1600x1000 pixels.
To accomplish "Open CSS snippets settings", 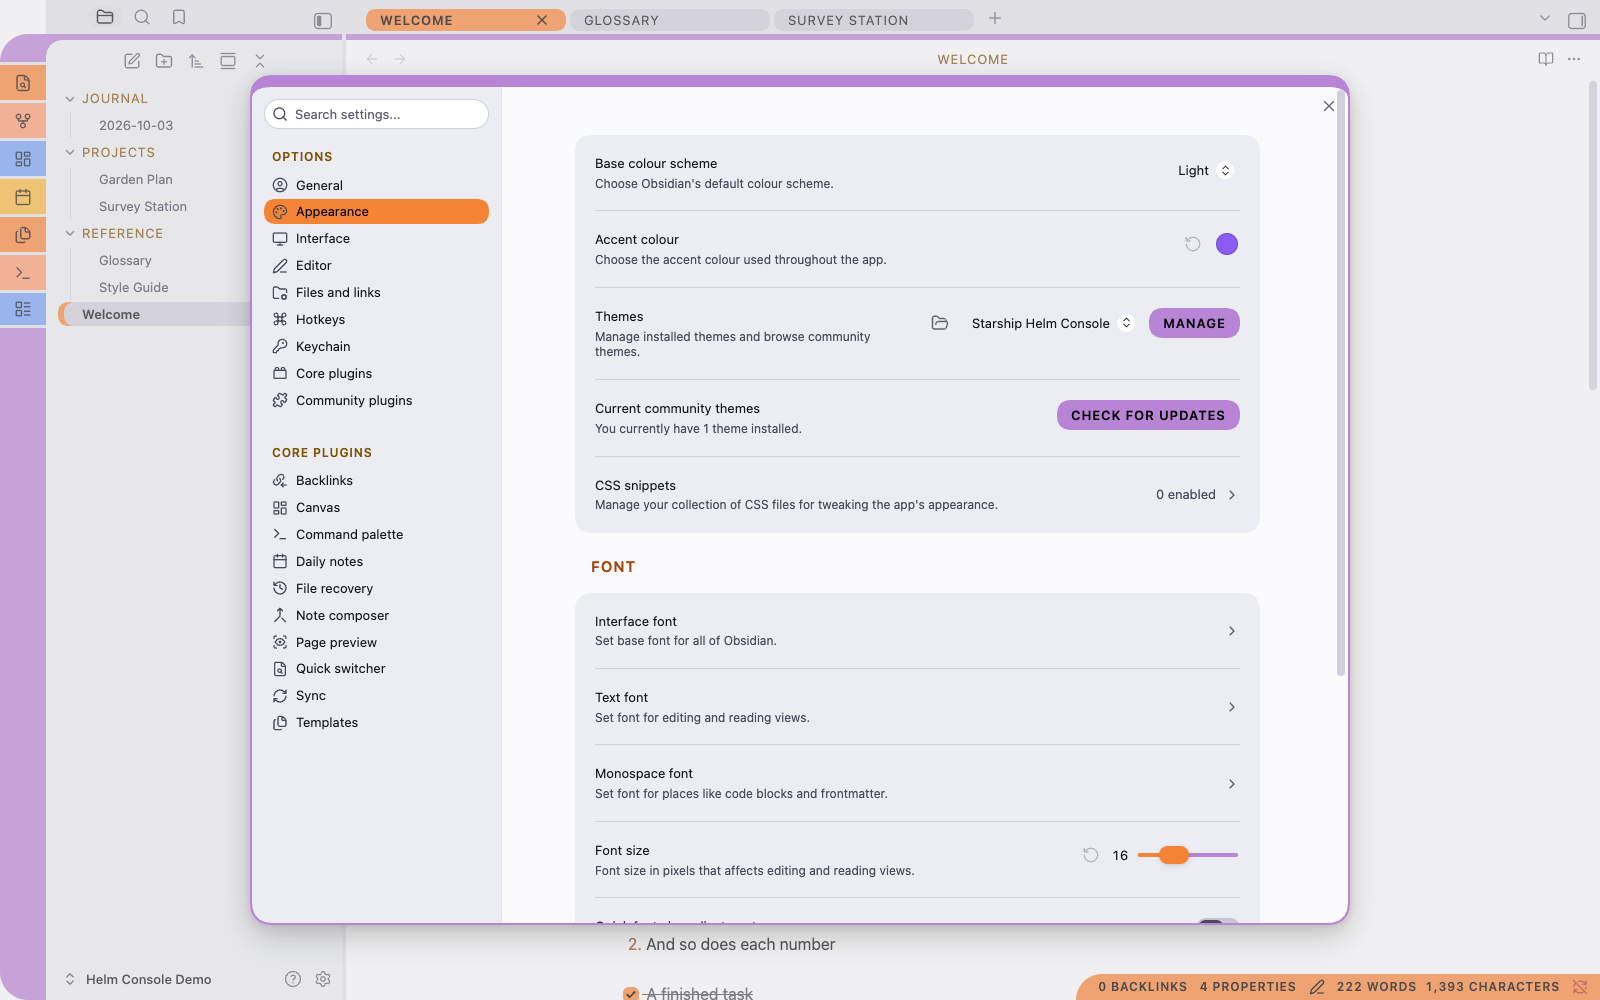I will tap(917, 495).
